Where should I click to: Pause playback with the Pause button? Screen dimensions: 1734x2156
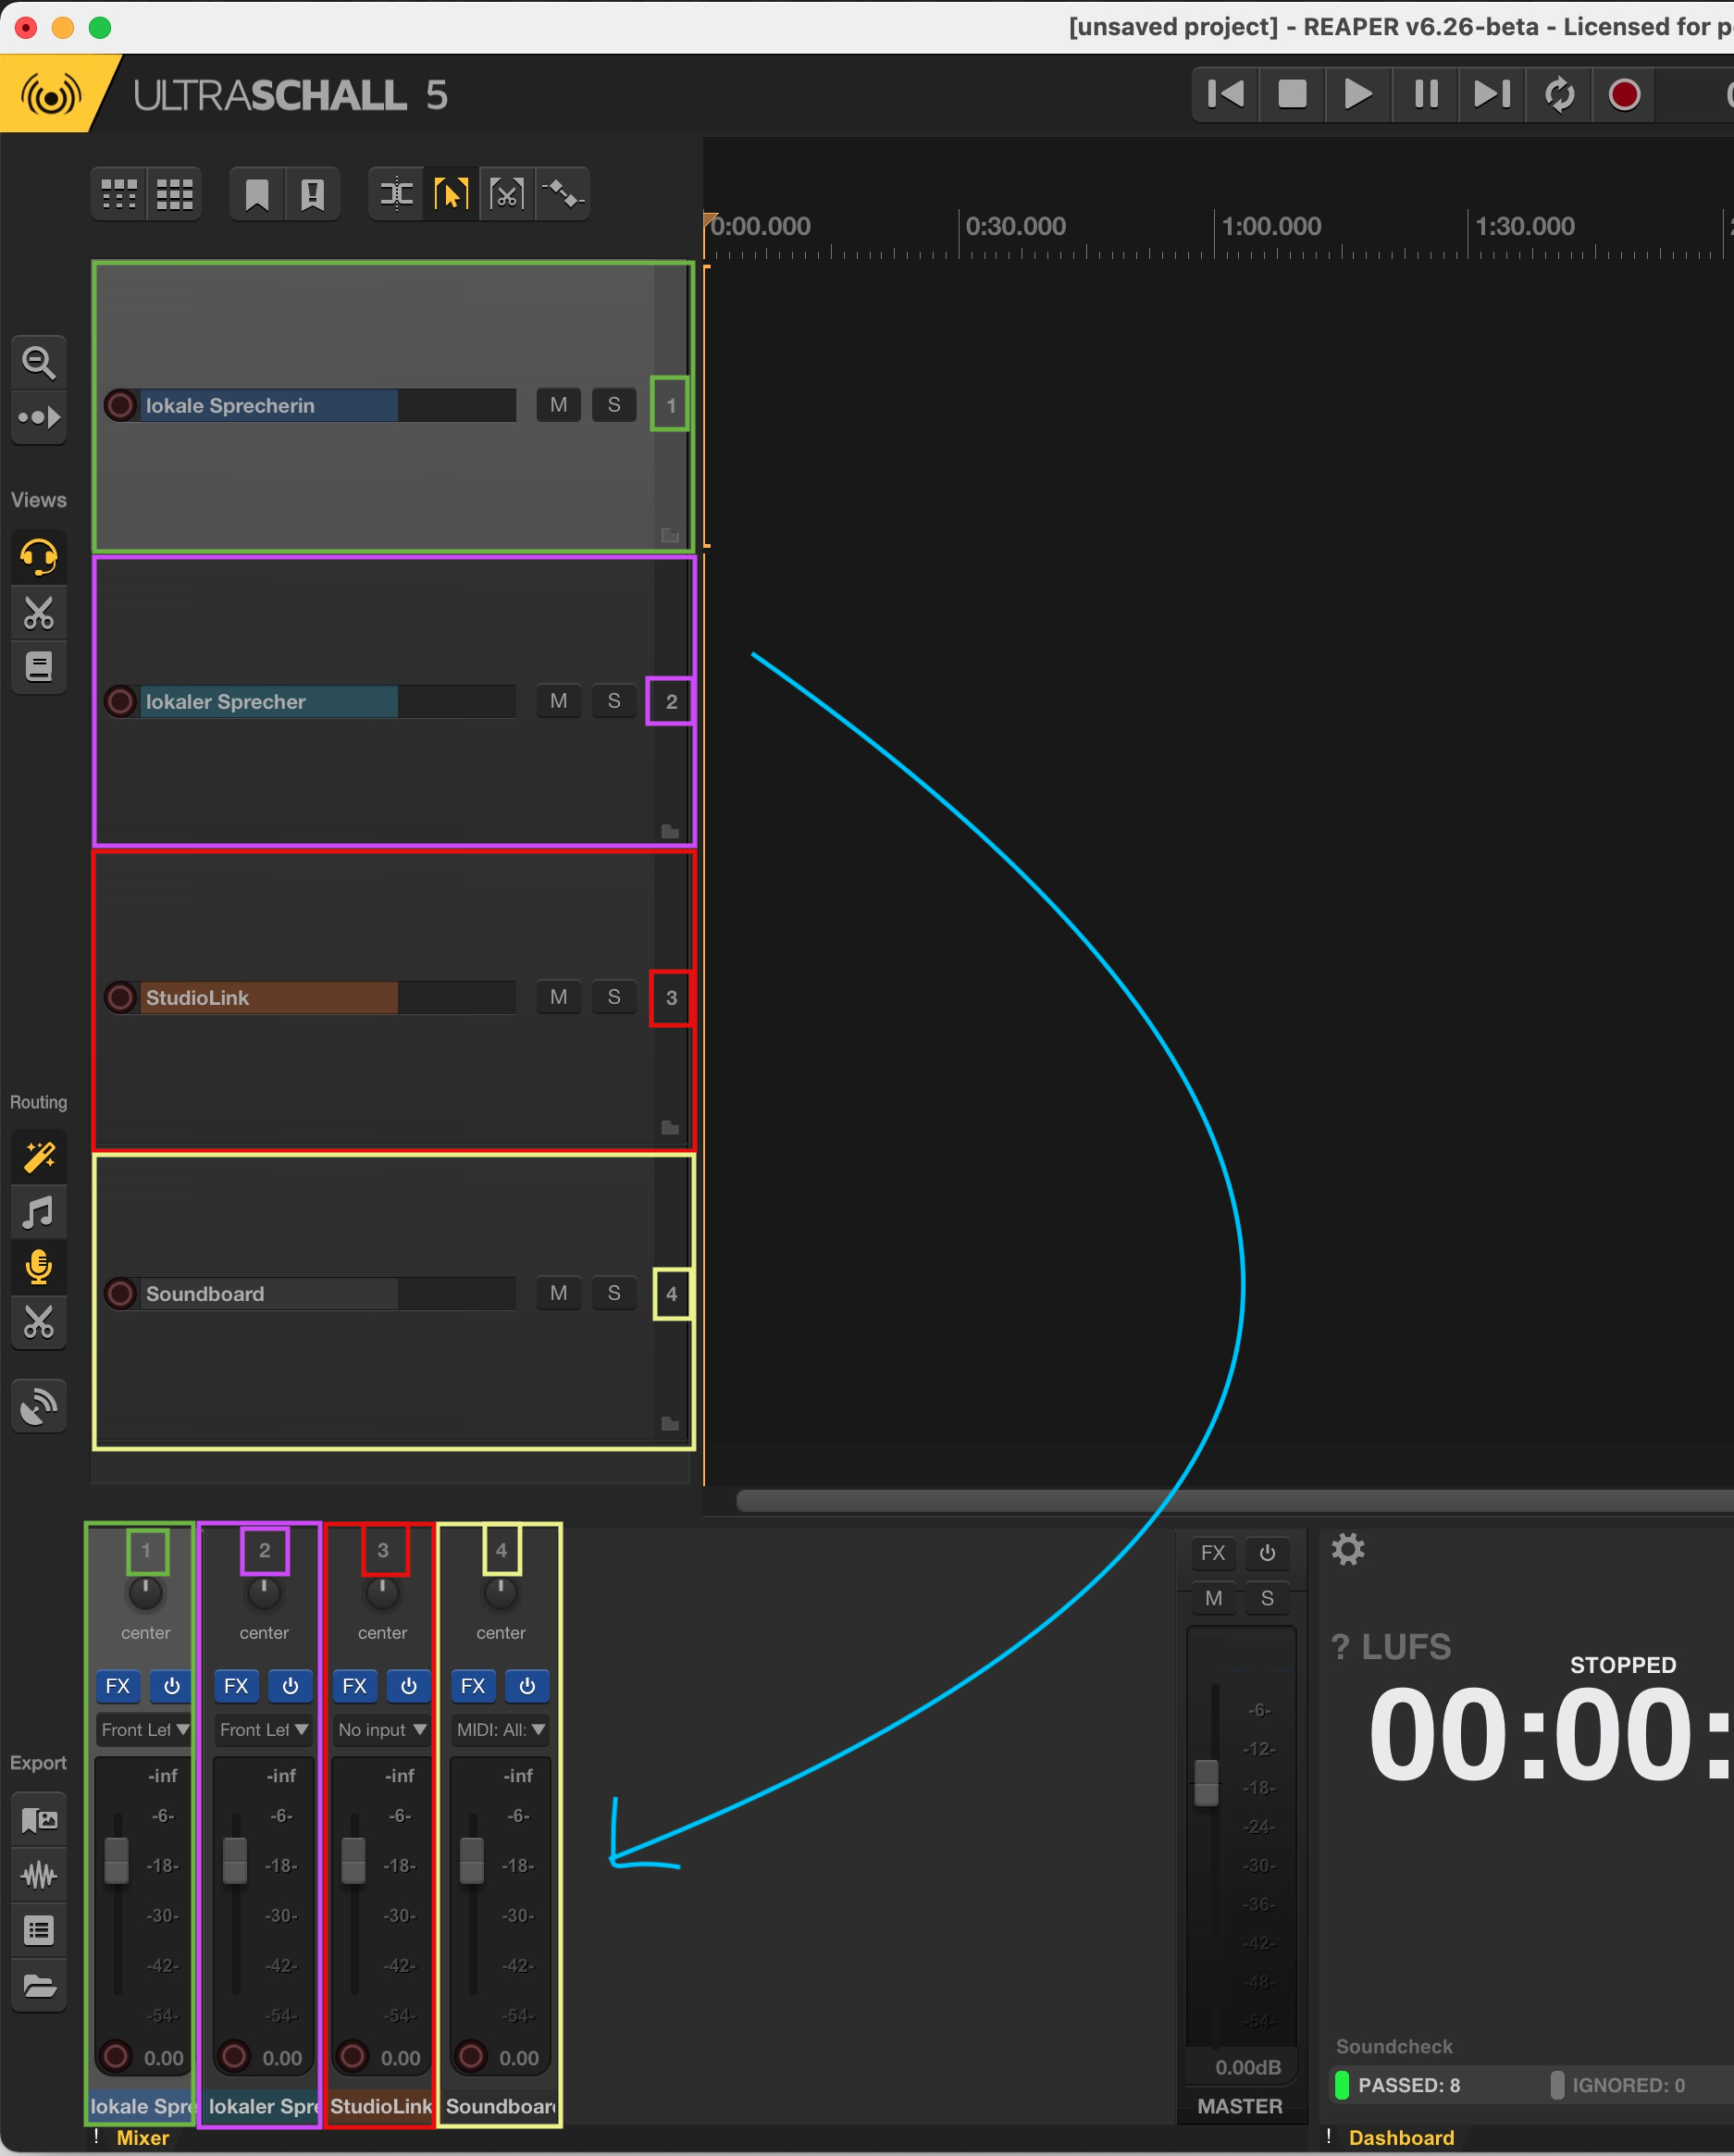click(x=1426, y=94)
